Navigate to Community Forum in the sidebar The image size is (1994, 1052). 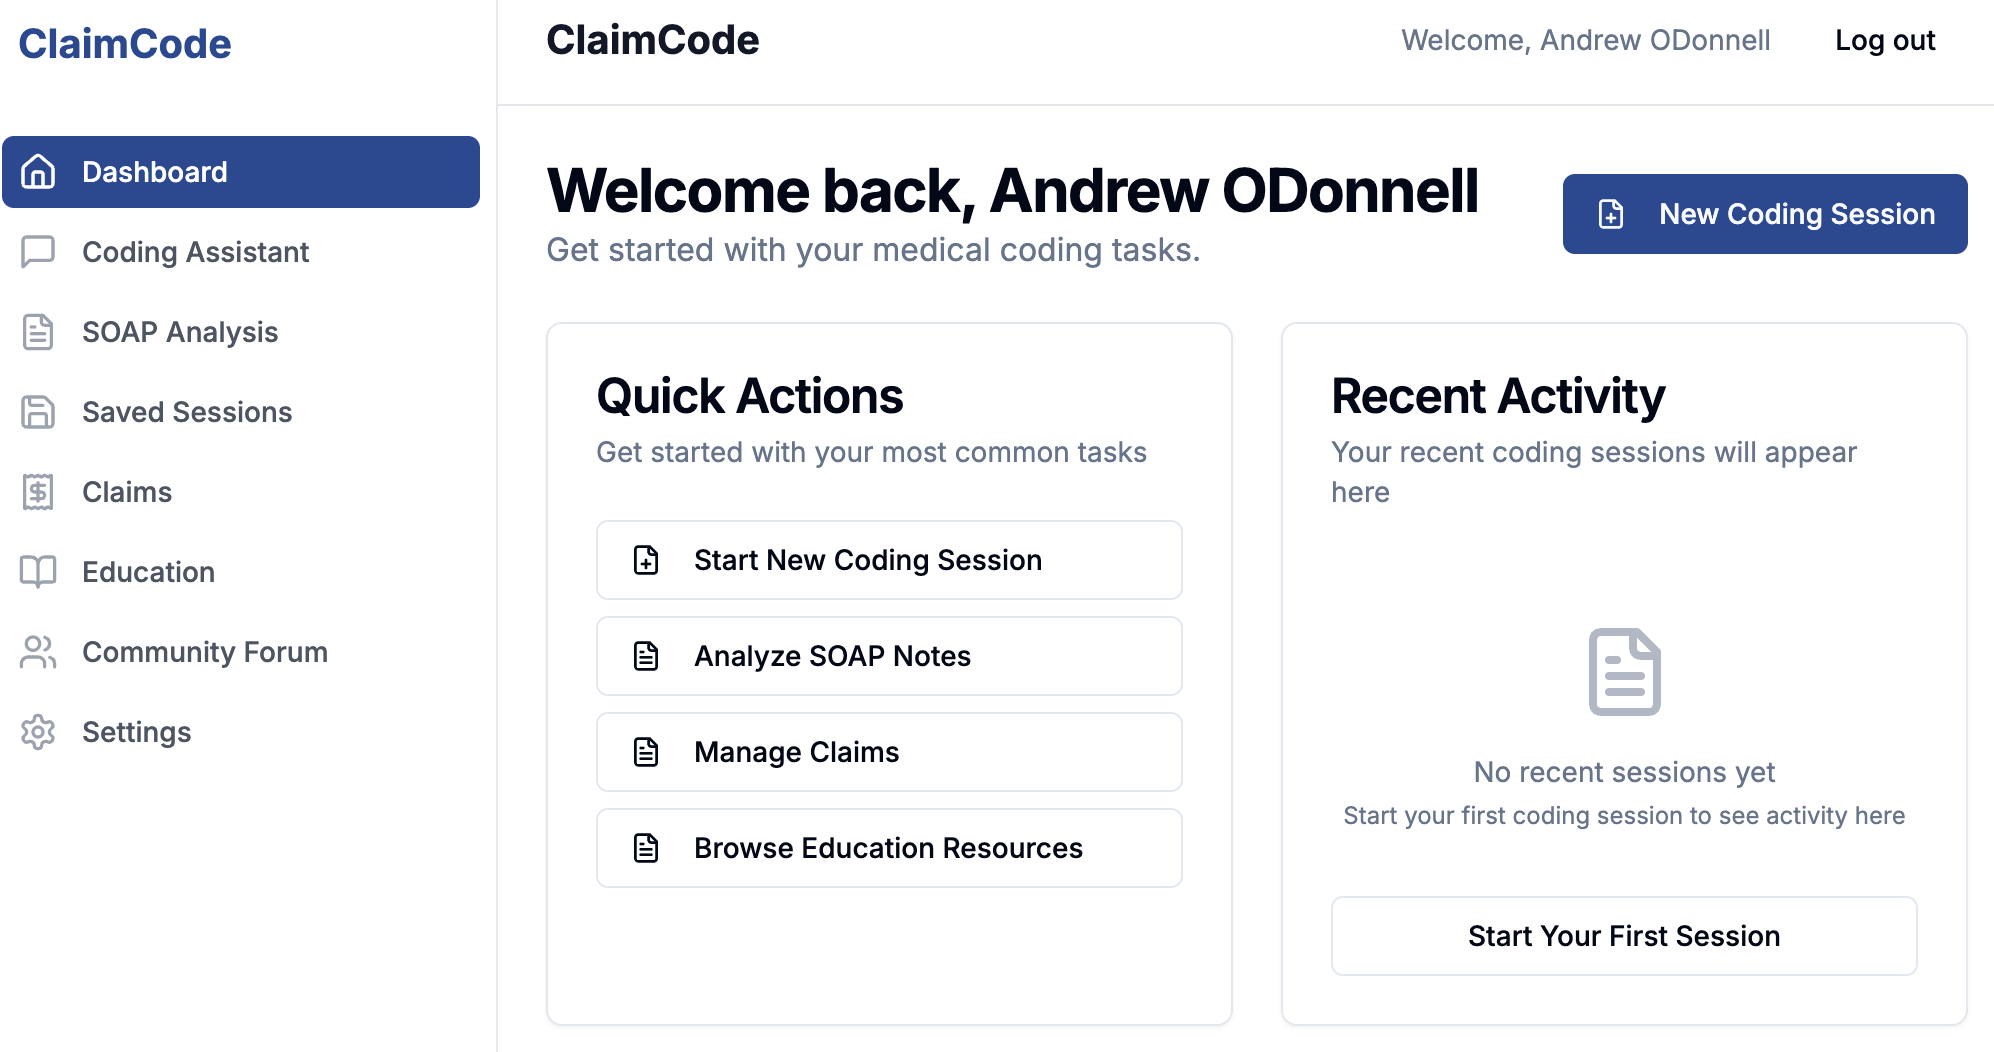(x=203, y=652)
